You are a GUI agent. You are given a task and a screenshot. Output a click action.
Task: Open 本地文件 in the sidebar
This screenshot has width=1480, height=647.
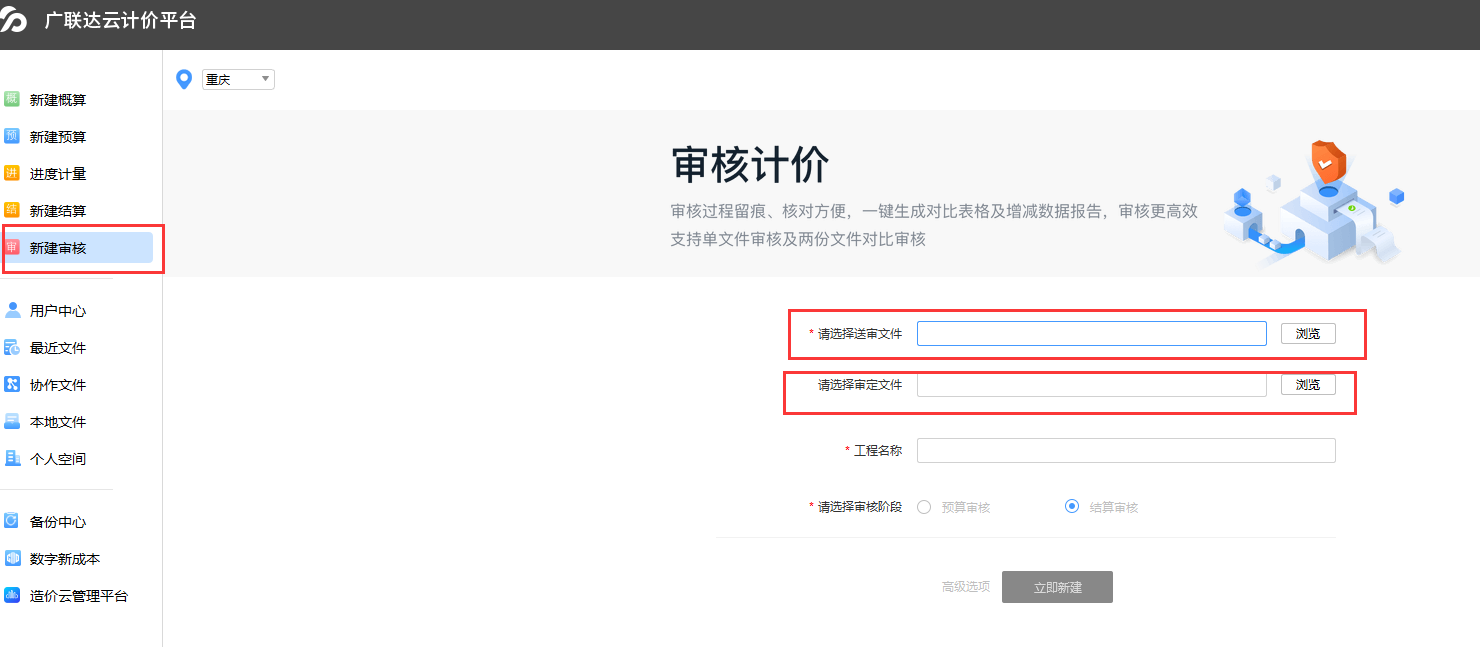tap(58, 422)
